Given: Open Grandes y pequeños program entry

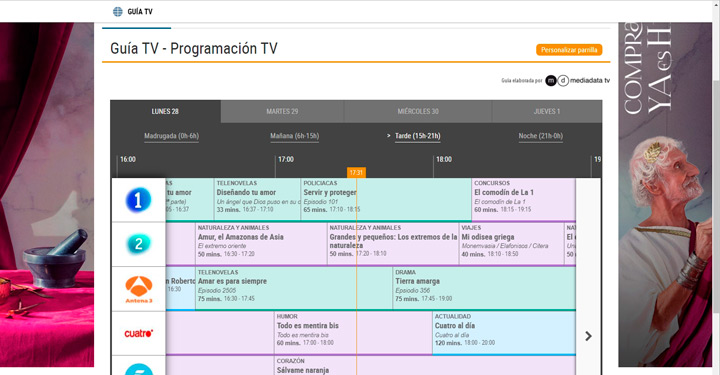Looking at the screenshot, I should 393,244.
